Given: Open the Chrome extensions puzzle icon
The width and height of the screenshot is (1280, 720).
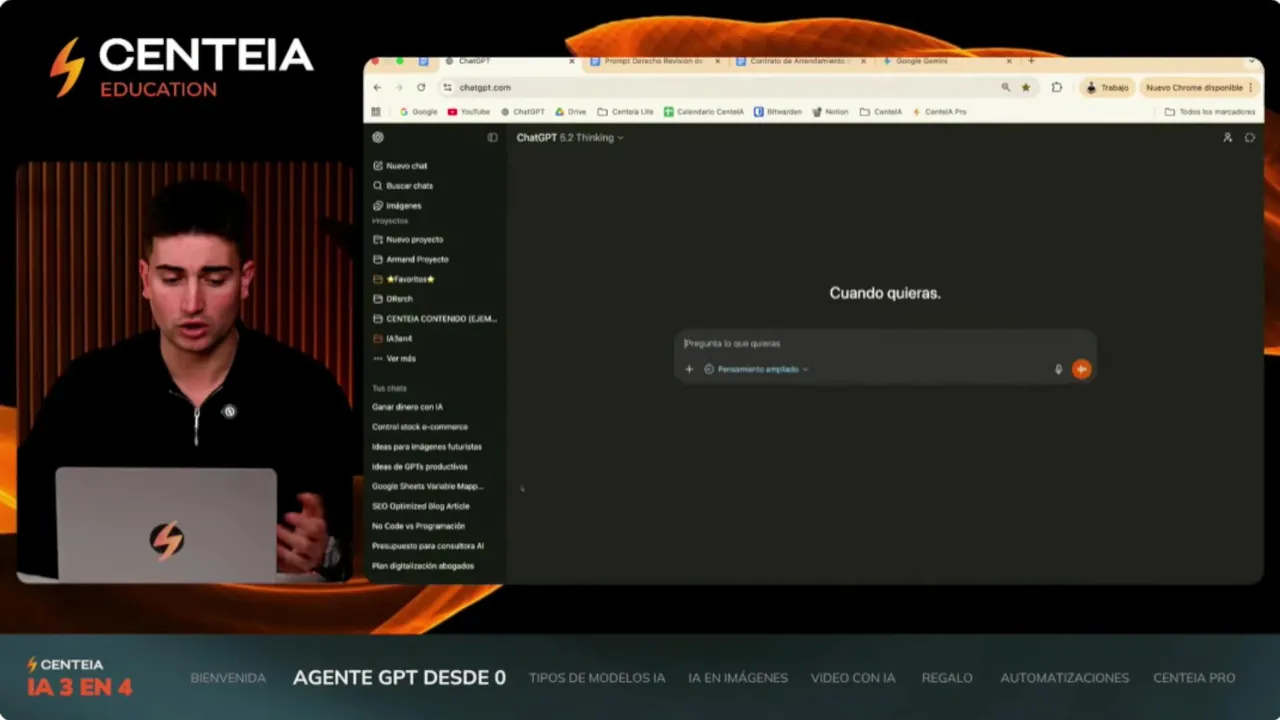Looking at the screenshot, I should point(1057,88).
